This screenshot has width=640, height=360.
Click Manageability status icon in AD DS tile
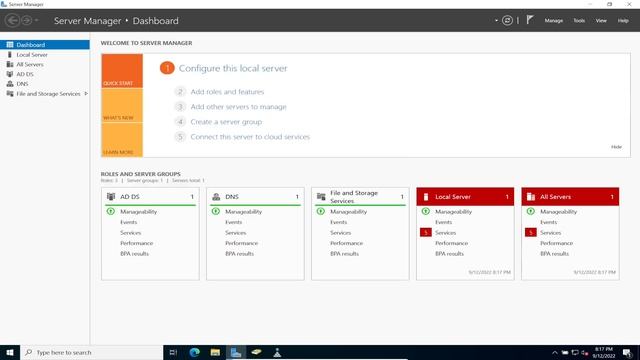(111, 211)
